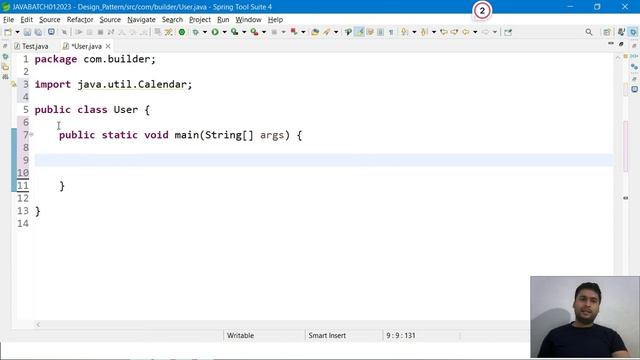
Task: Switch to the Java perspective icon
Action: tap(621, 32)
